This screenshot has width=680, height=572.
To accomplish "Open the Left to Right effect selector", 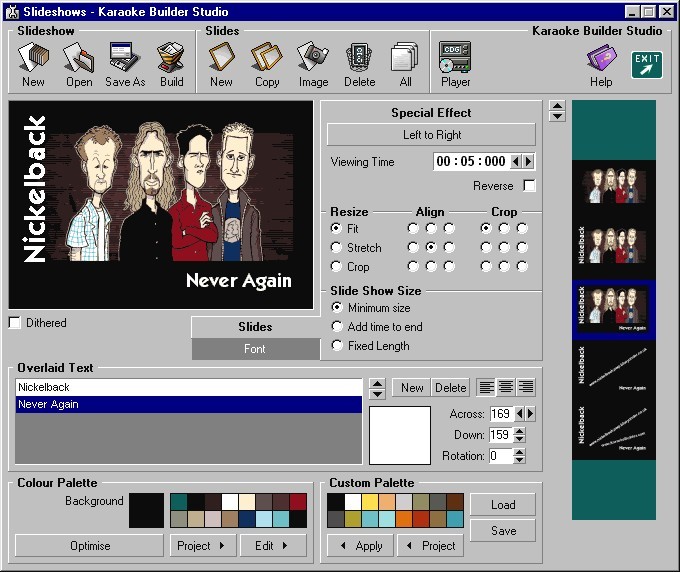I will click(x=432, y=135).
